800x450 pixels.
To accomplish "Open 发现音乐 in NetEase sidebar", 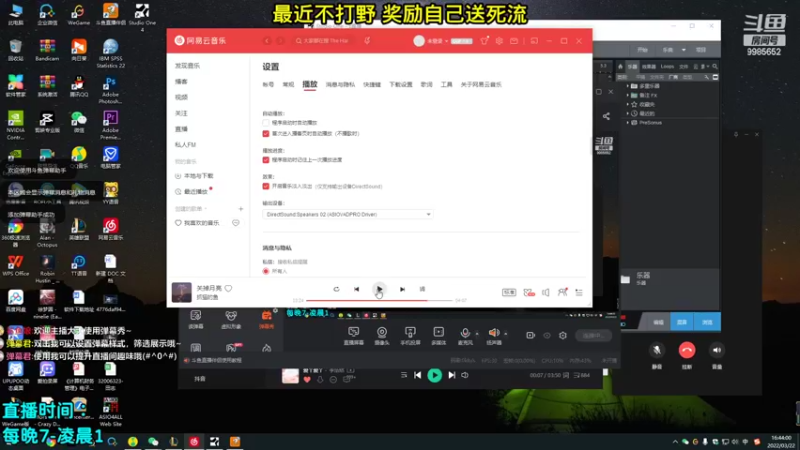I will click(x=188, y=66).
